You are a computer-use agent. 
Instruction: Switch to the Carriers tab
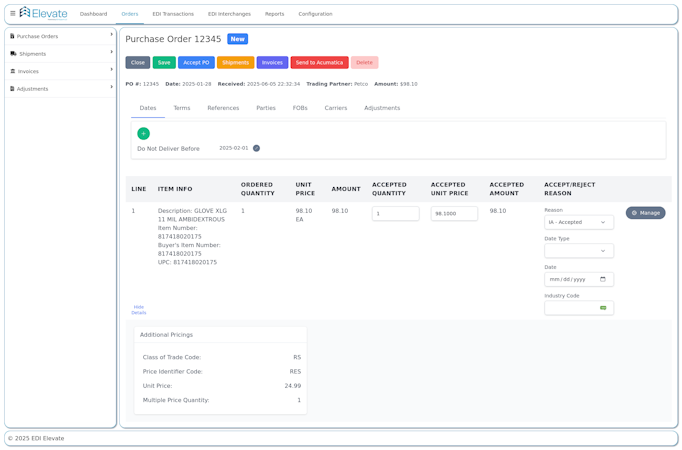(x=336, y=108)
